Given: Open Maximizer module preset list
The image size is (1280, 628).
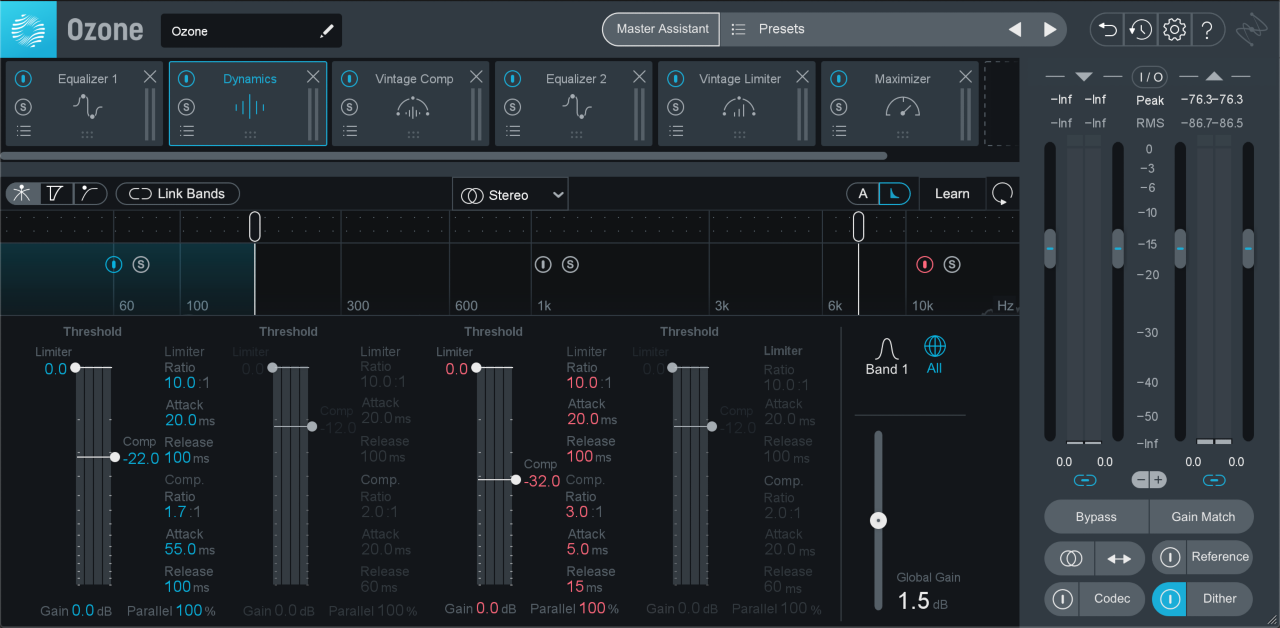Looking at the screenshot, I should coord(838,131).
